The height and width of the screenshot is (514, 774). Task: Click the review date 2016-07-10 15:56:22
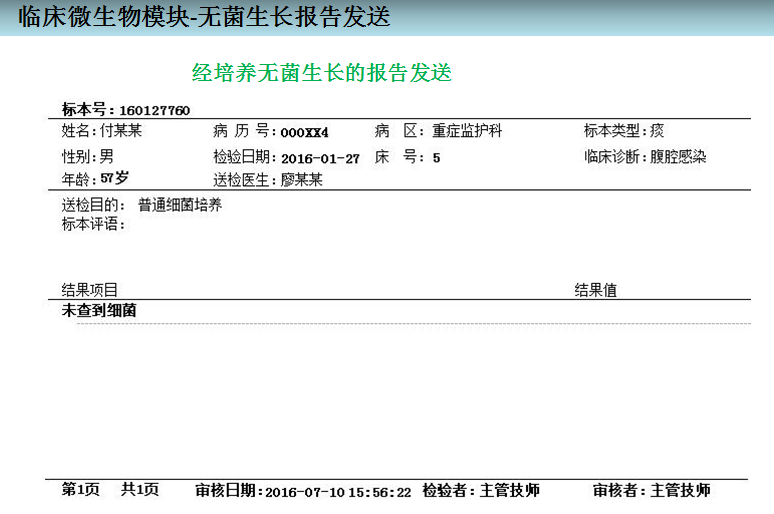(x=337, y=492)
